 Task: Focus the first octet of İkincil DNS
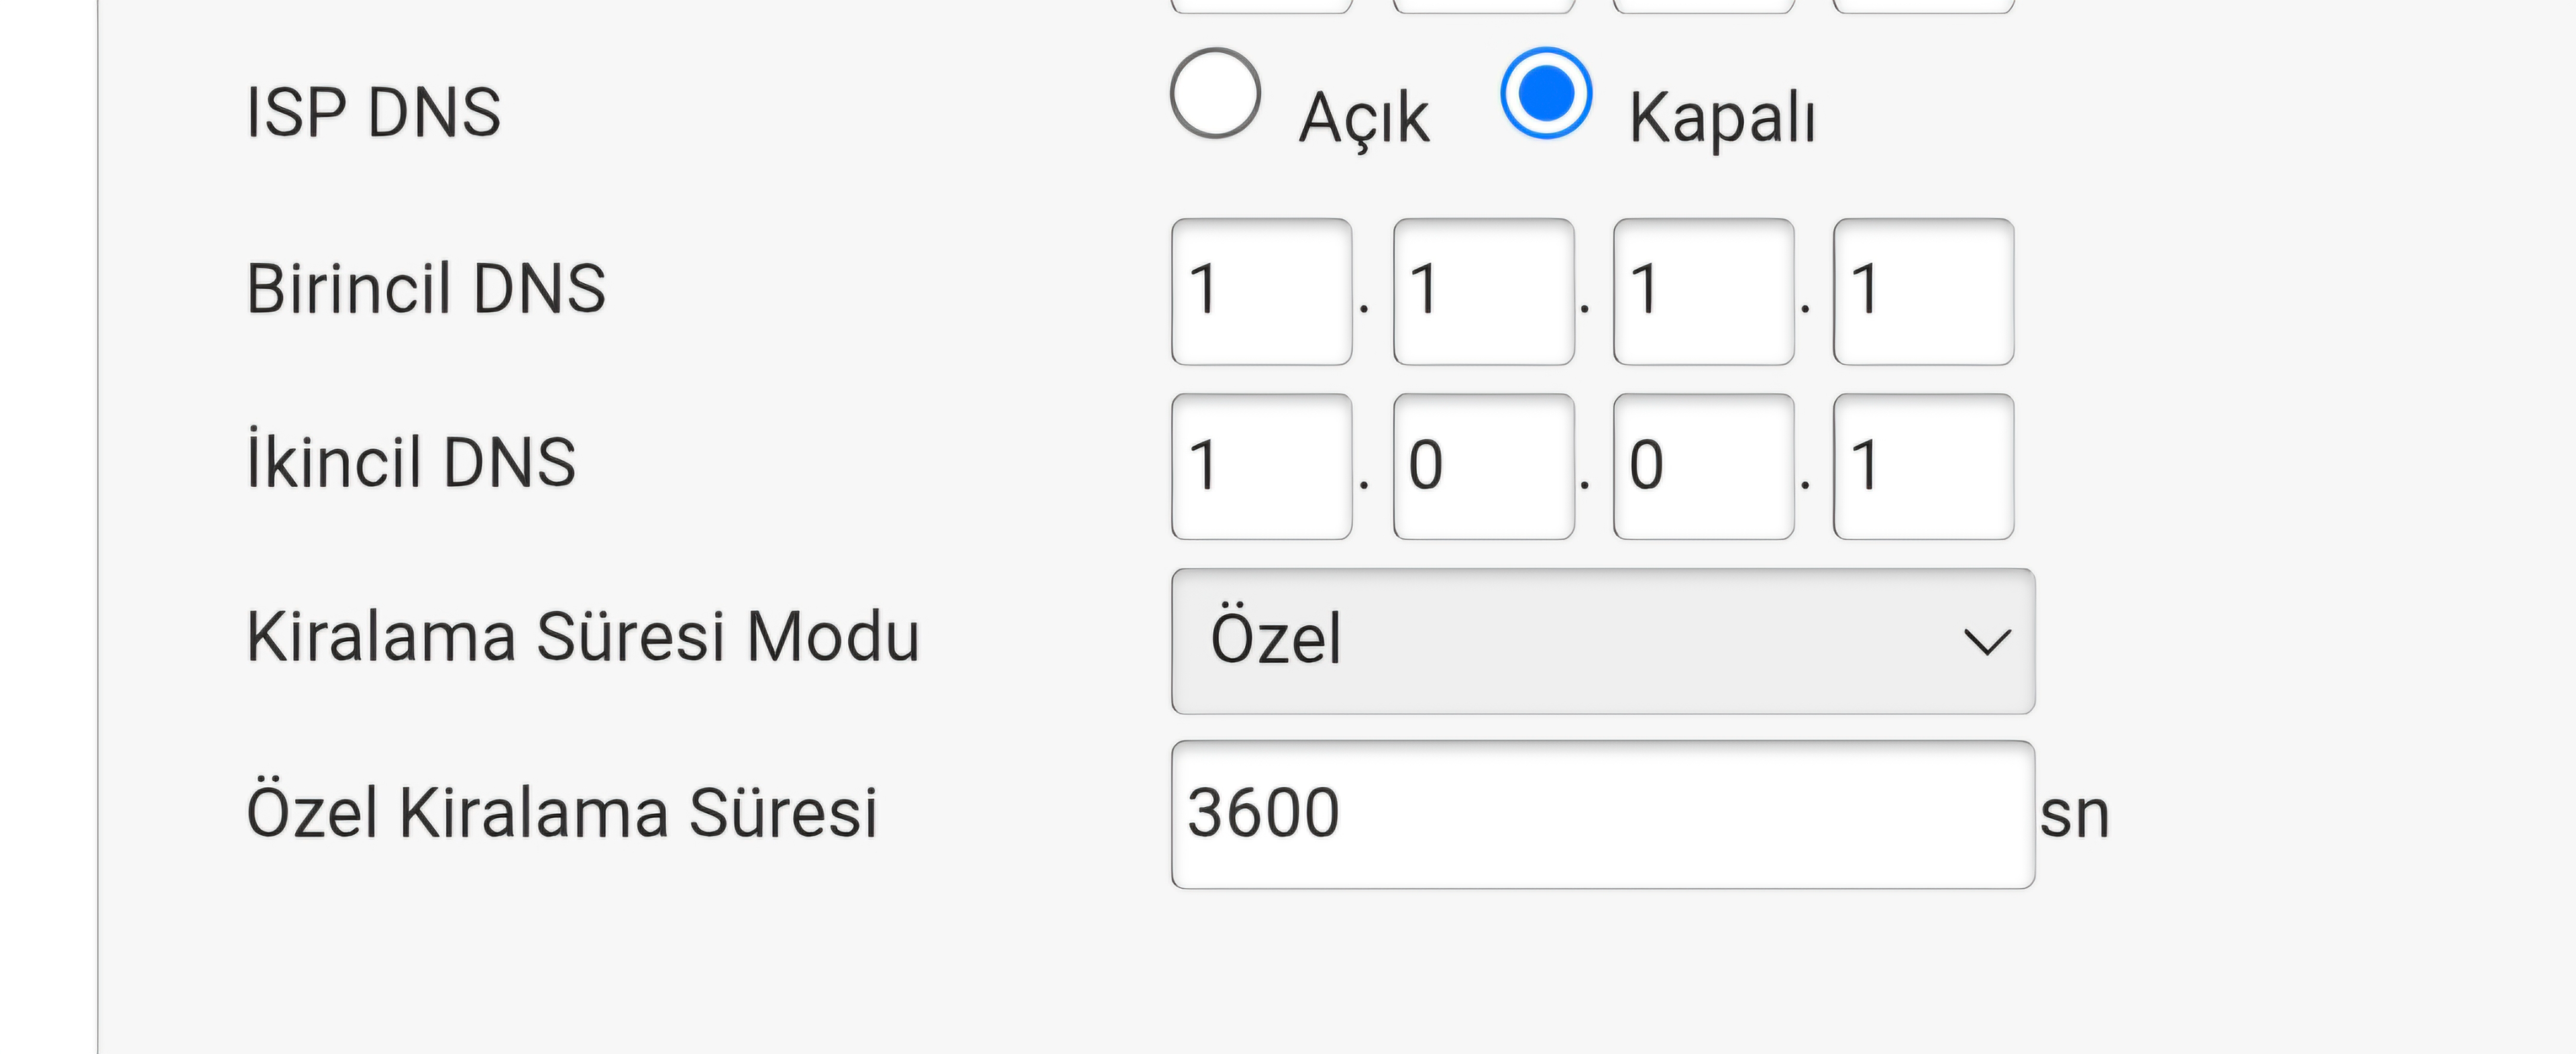[1262, 466]
